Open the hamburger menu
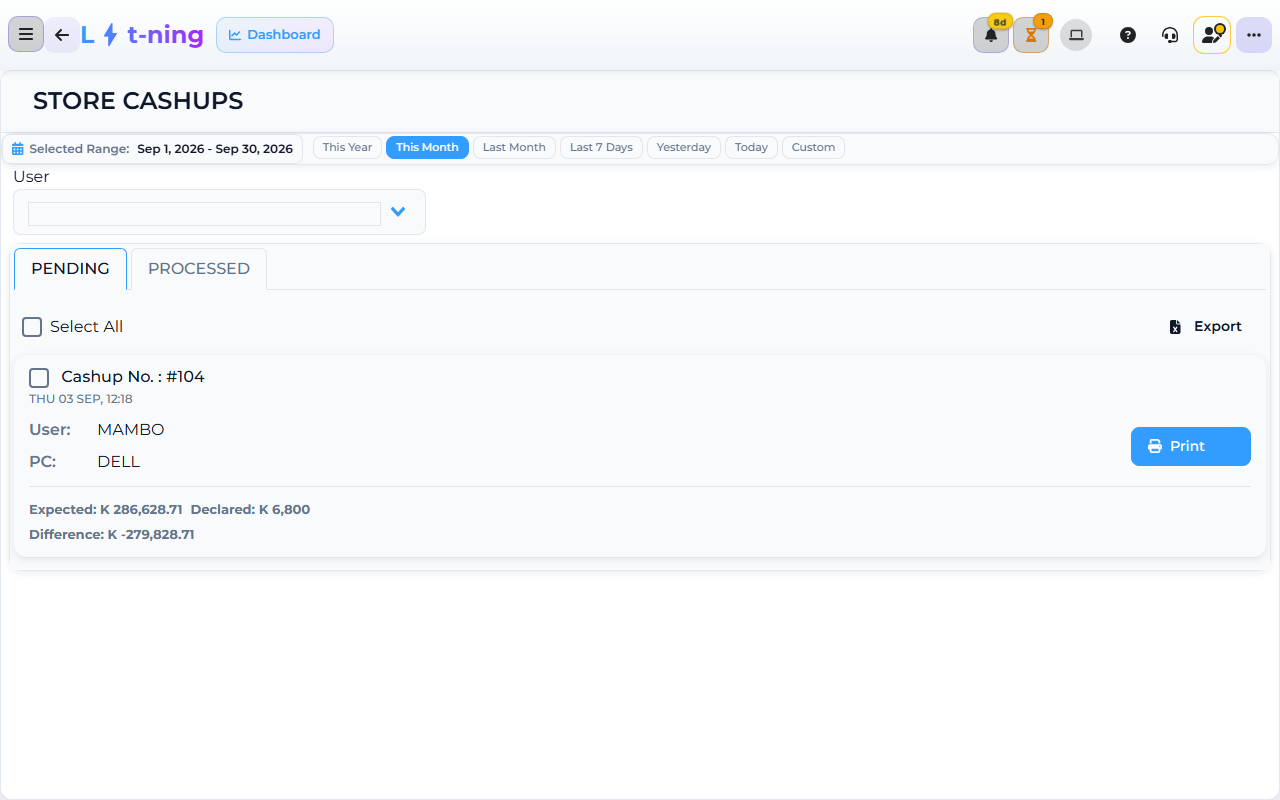 tap(26, 35)
